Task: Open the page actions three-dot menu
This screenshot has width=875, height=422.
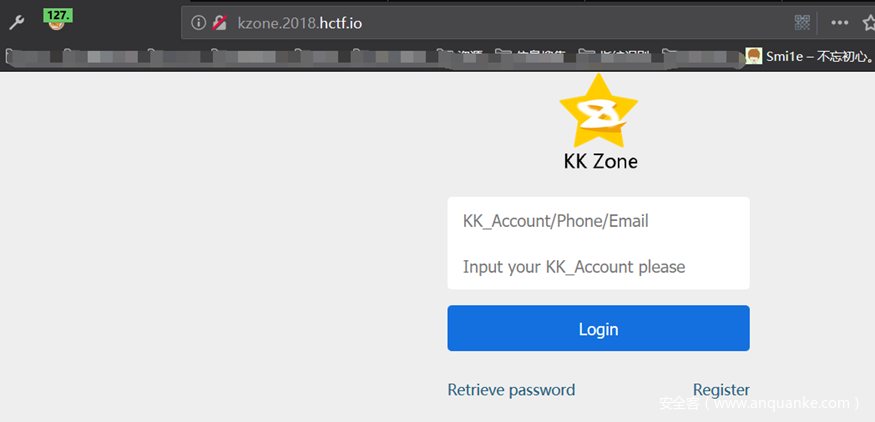Action: point(840,23)
